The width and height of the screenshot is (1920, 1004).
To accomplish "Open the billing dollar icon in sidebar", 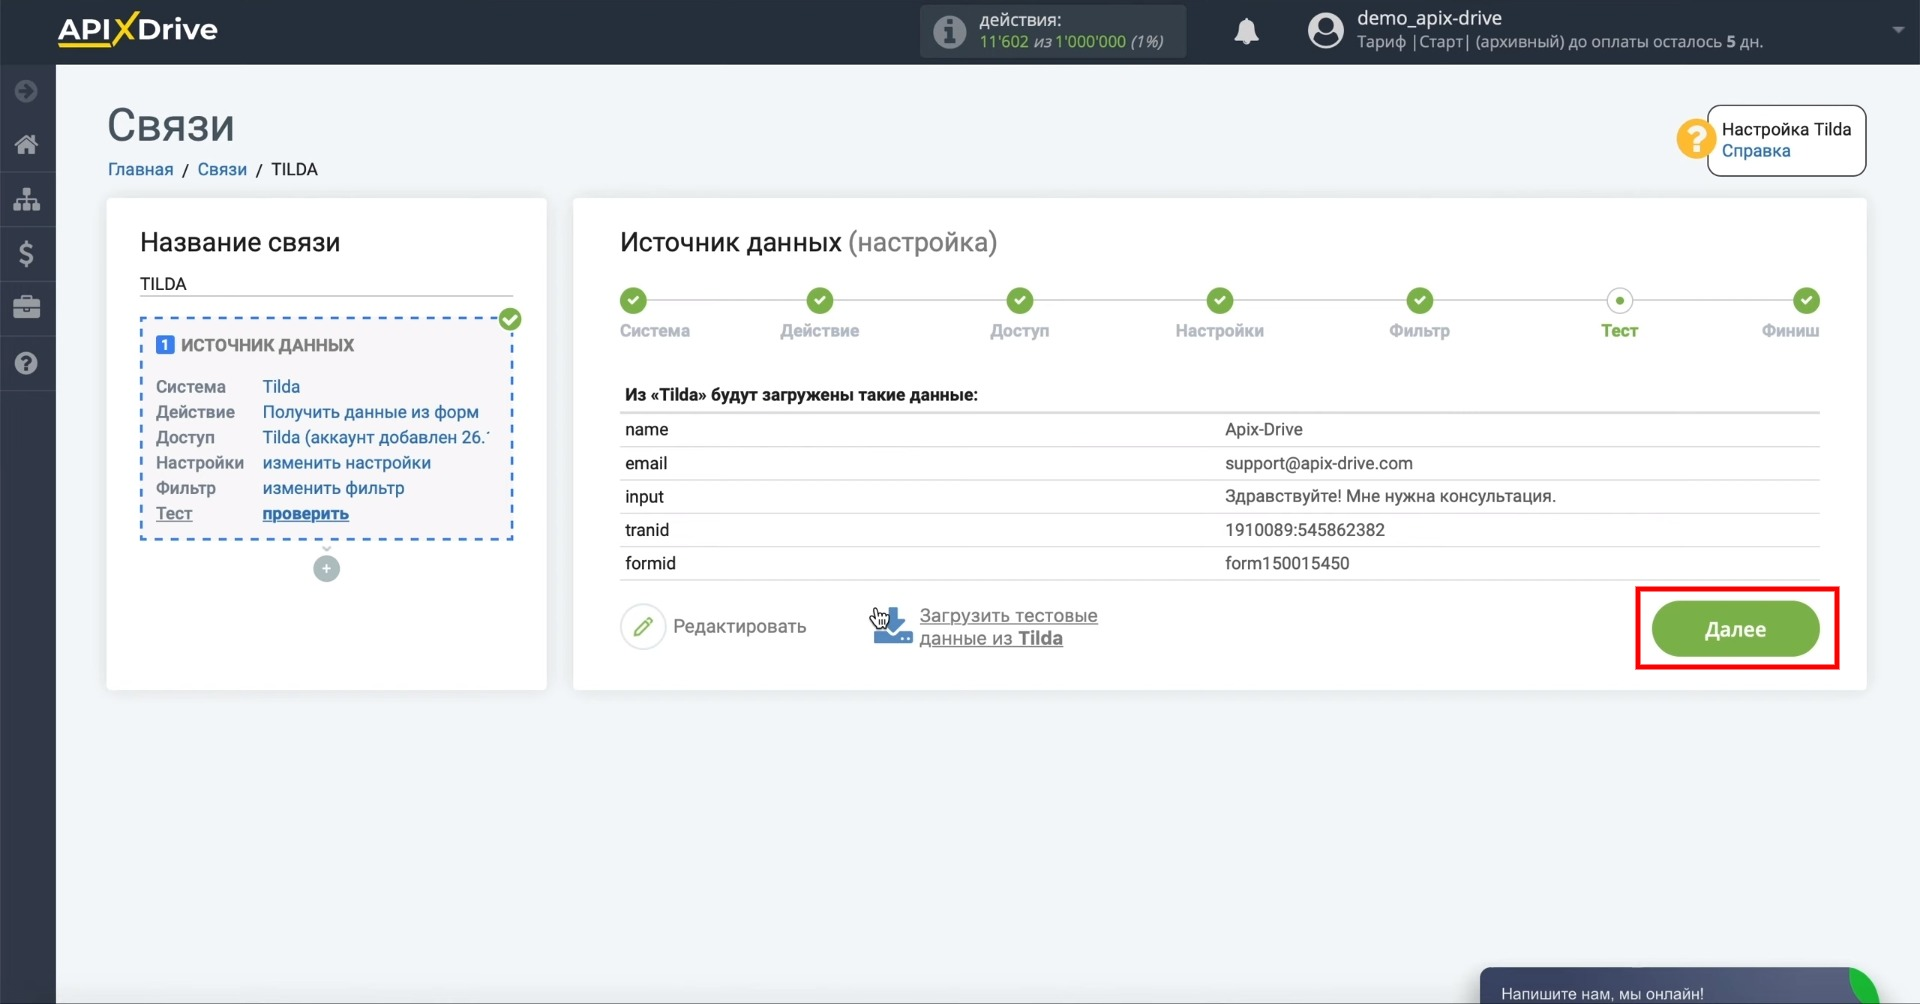I will (27, 254).
